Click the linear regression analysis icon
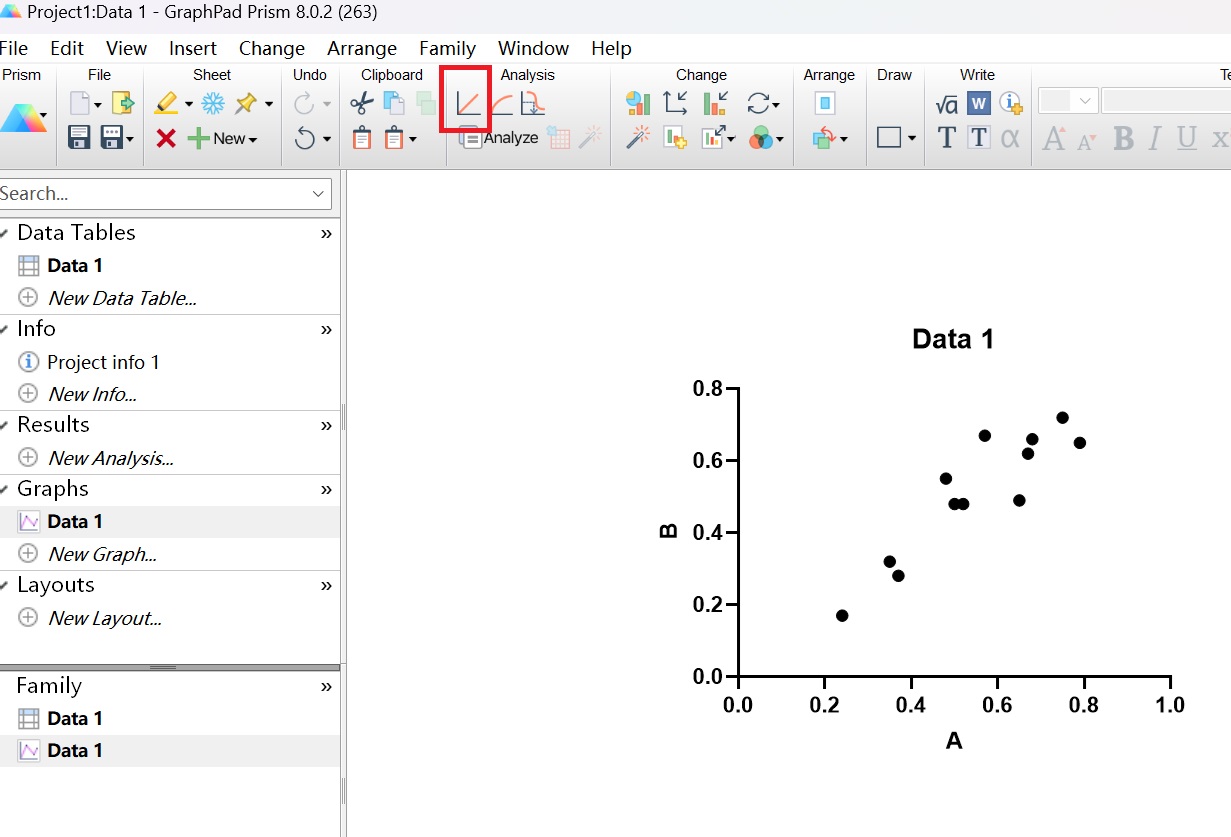 [x=467, y=103]
